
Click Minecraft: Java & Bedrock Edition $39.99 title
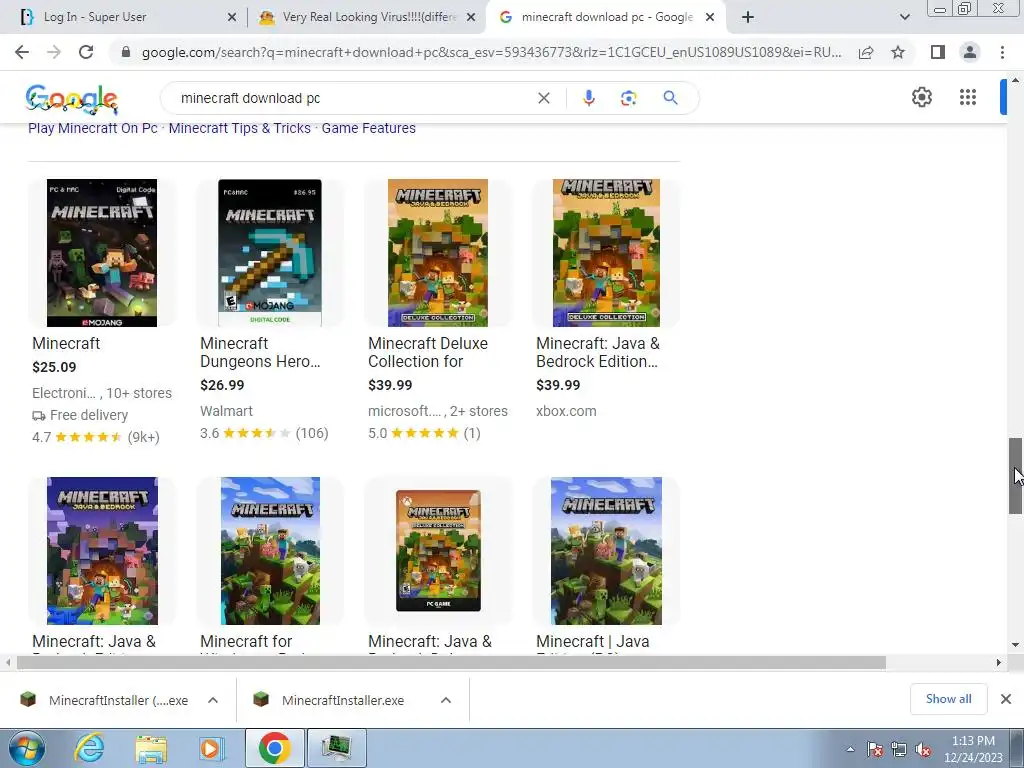[598, 352]
